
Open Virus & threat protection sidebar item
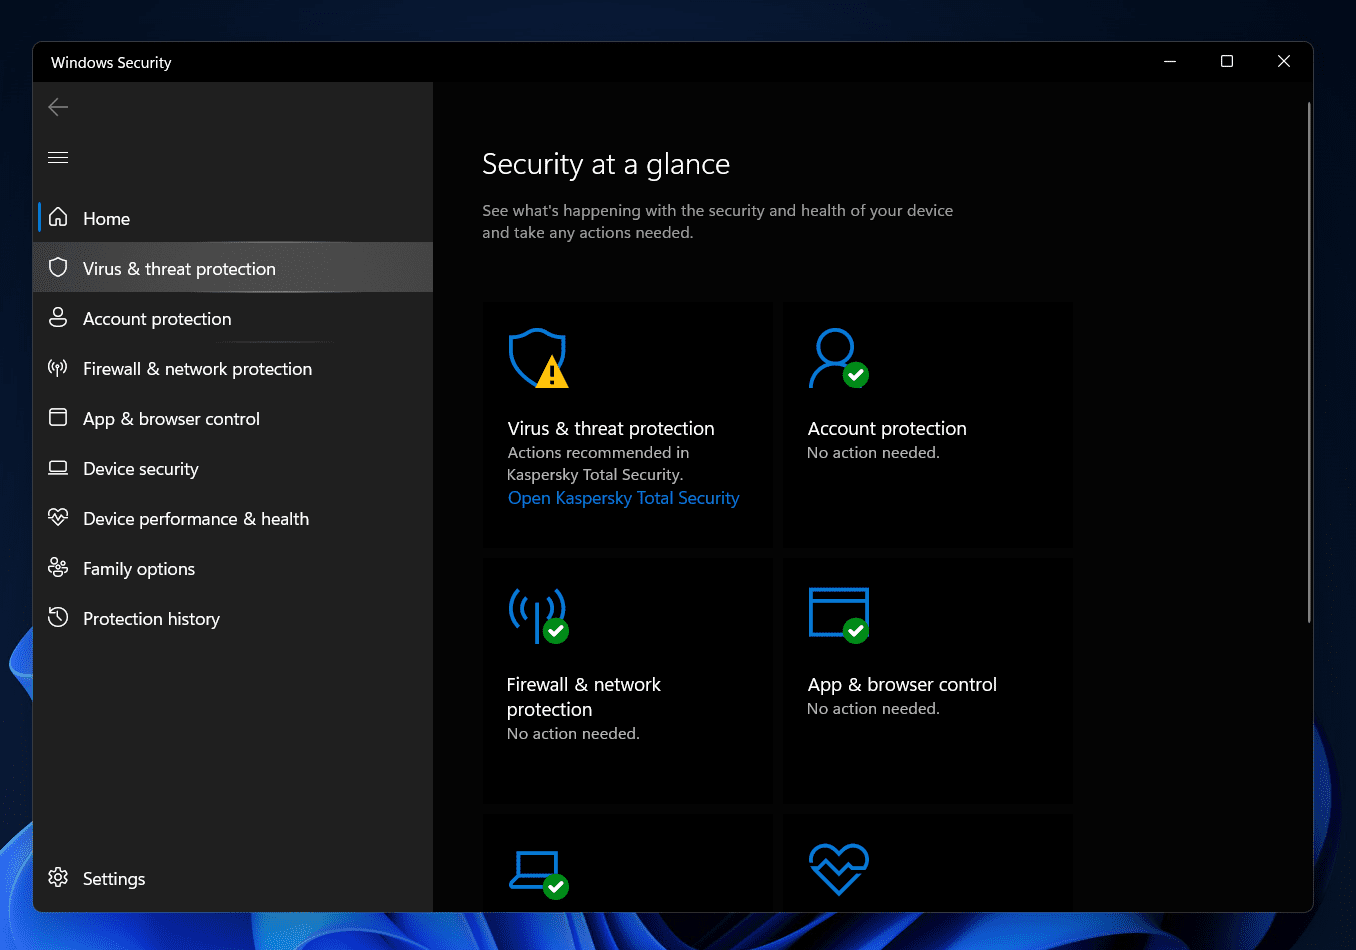point(179,268)
